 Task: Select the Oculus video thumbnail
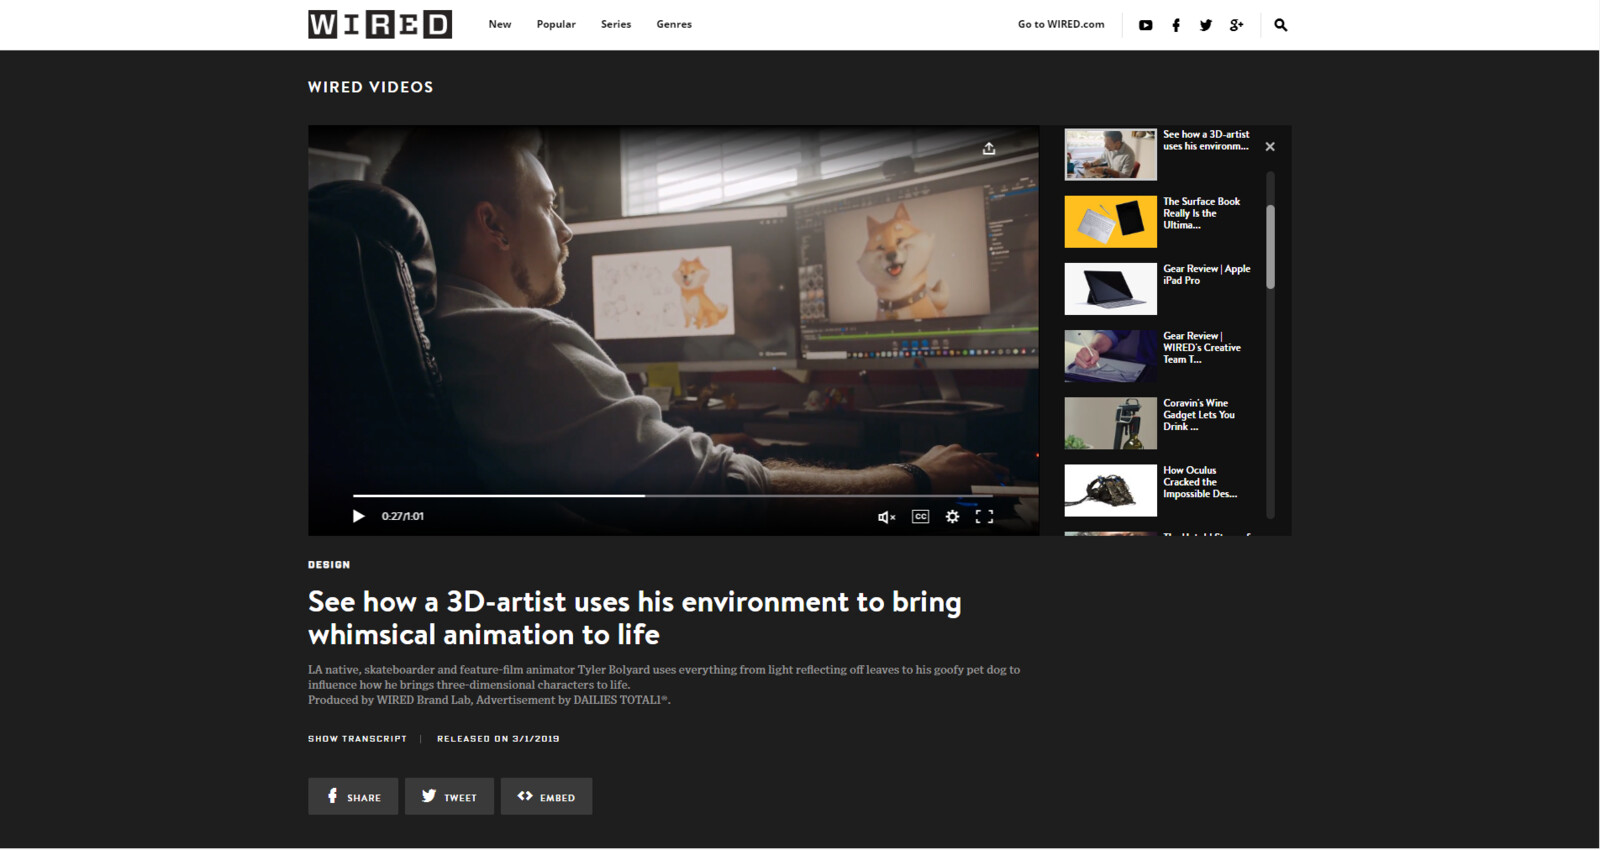pos(1110,490)
